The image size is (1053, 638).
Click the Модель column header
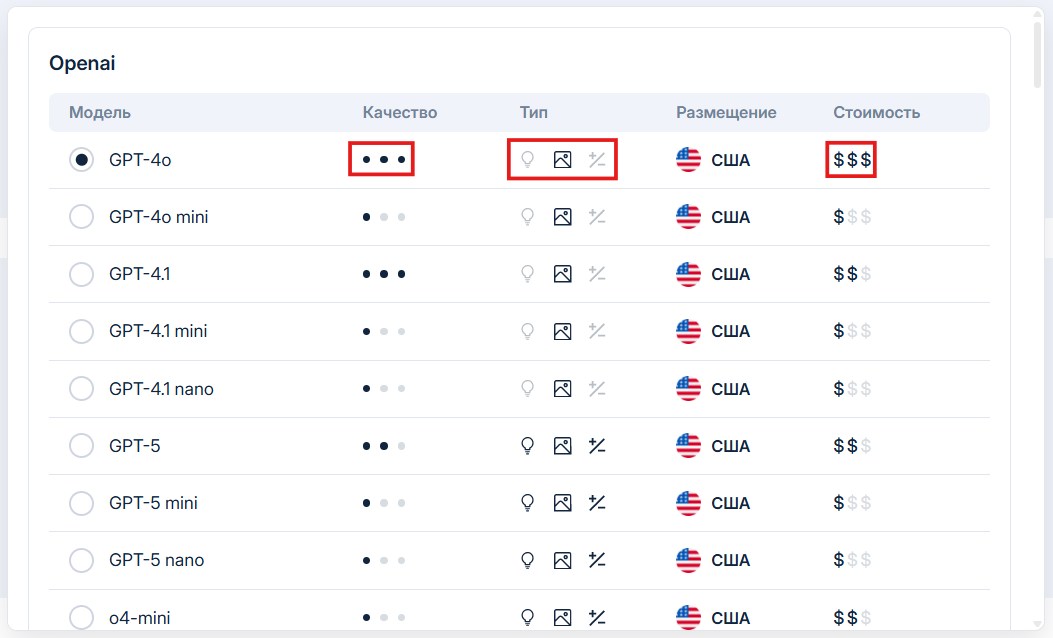coord(100,112)
